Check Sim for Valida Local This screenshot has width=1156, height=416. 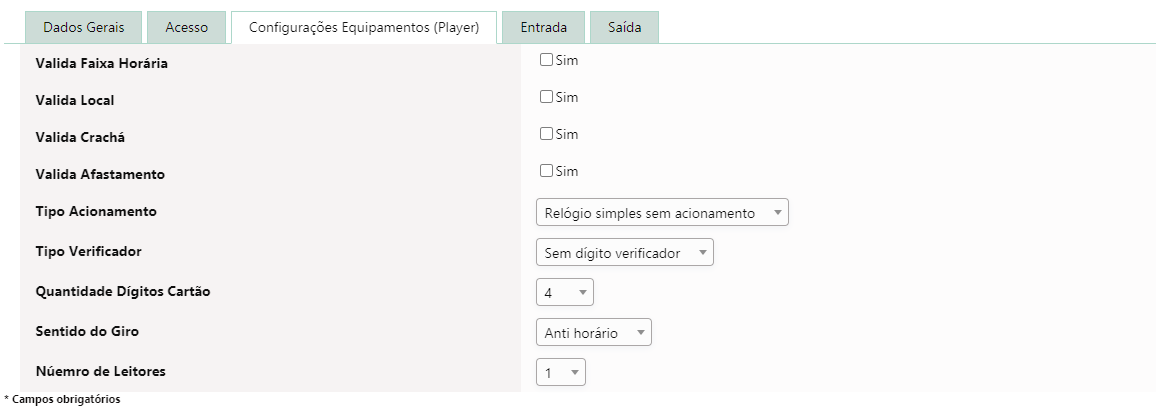pyautogui.click(x=546, y=97)
